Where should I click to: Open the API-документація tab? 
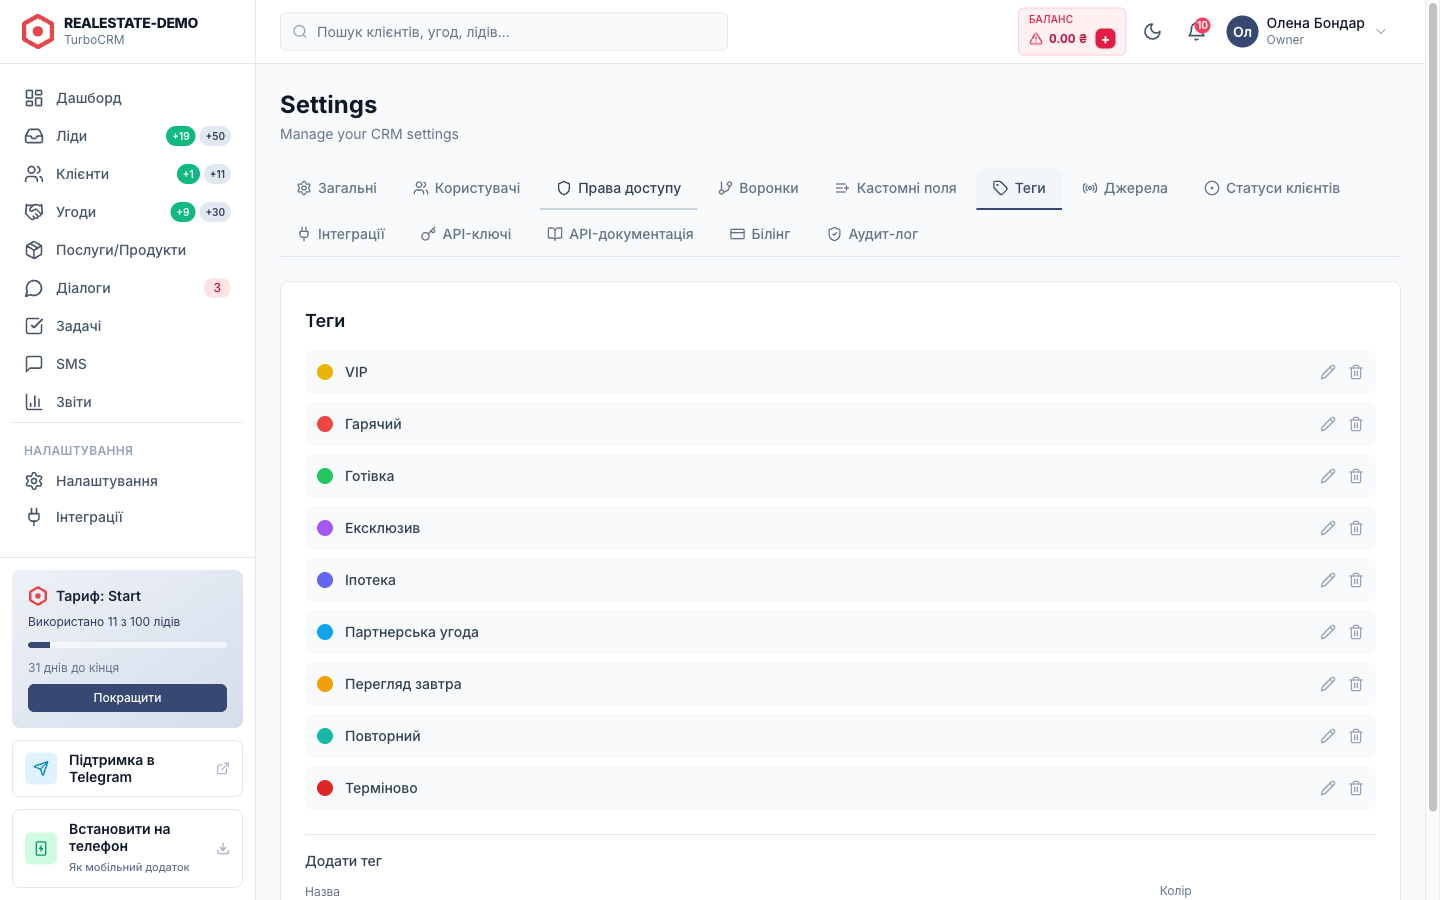(x=620, y=234)
